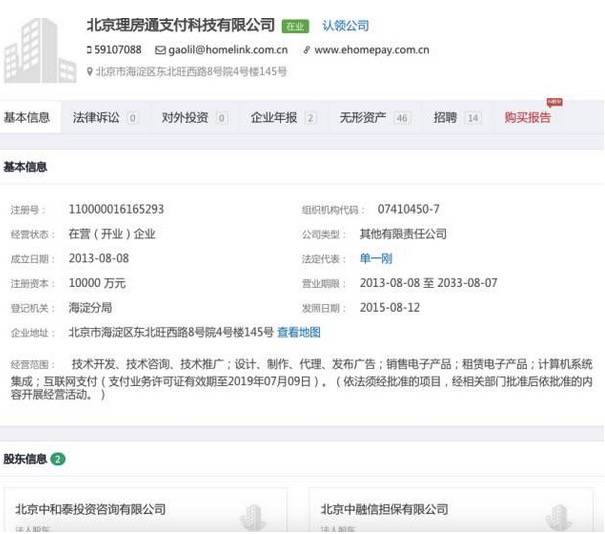Click count 2 on 企业年报 tab
Screen dimensions: 605x534
pyautogui.click(x=310, y=118)
